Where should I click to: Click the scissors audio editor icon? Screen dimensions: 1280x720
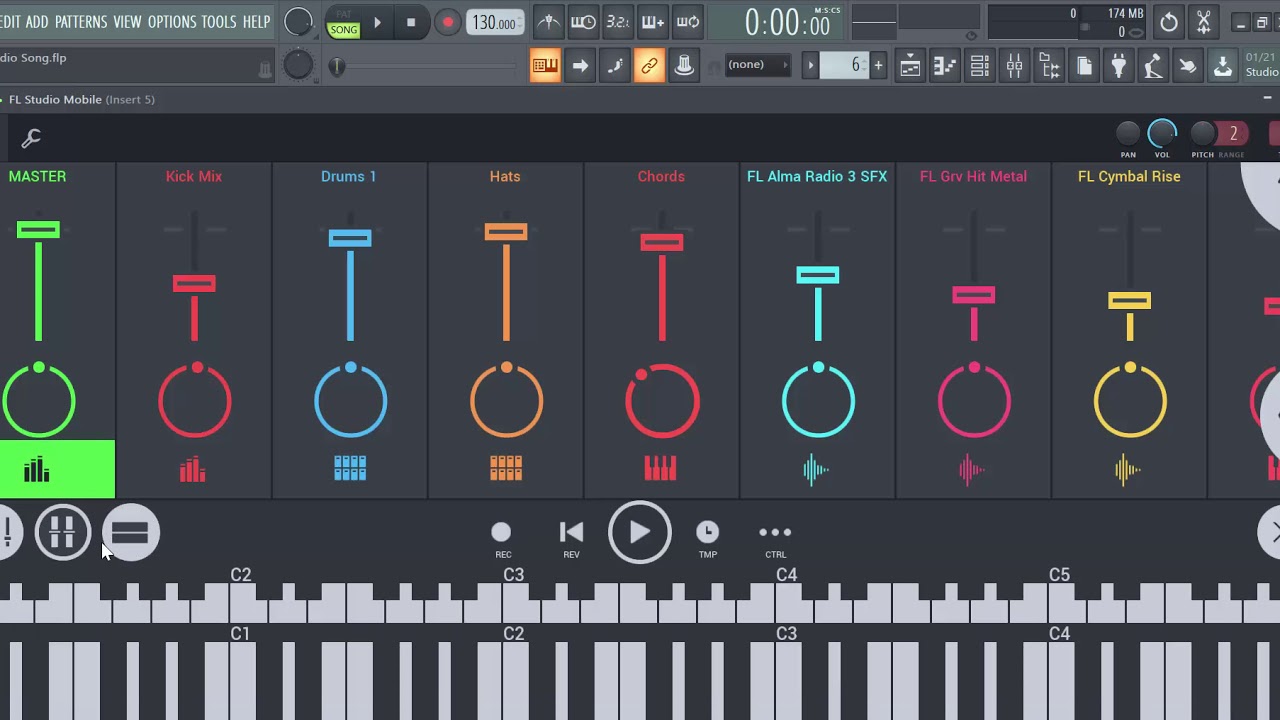(x=1204, y=22)
